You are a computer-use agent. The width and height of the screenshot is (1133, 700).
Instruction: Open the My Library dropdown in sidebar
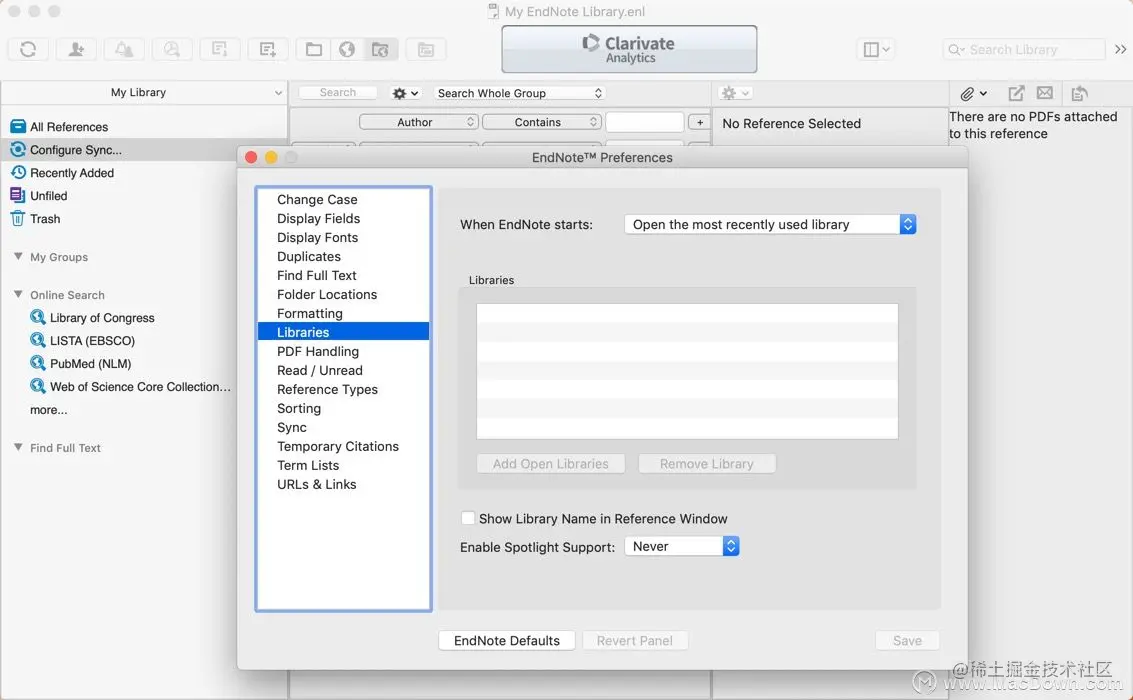(x=145, y=92)
